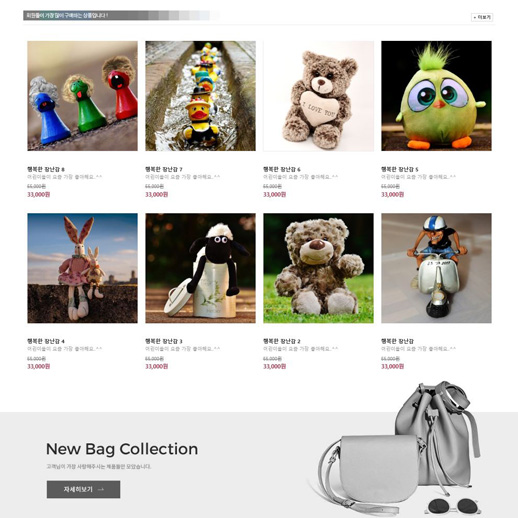Screen dimensions: 518x518
Task: Open the black sheep toy thumbnail
Action: (x=200, y=268)
